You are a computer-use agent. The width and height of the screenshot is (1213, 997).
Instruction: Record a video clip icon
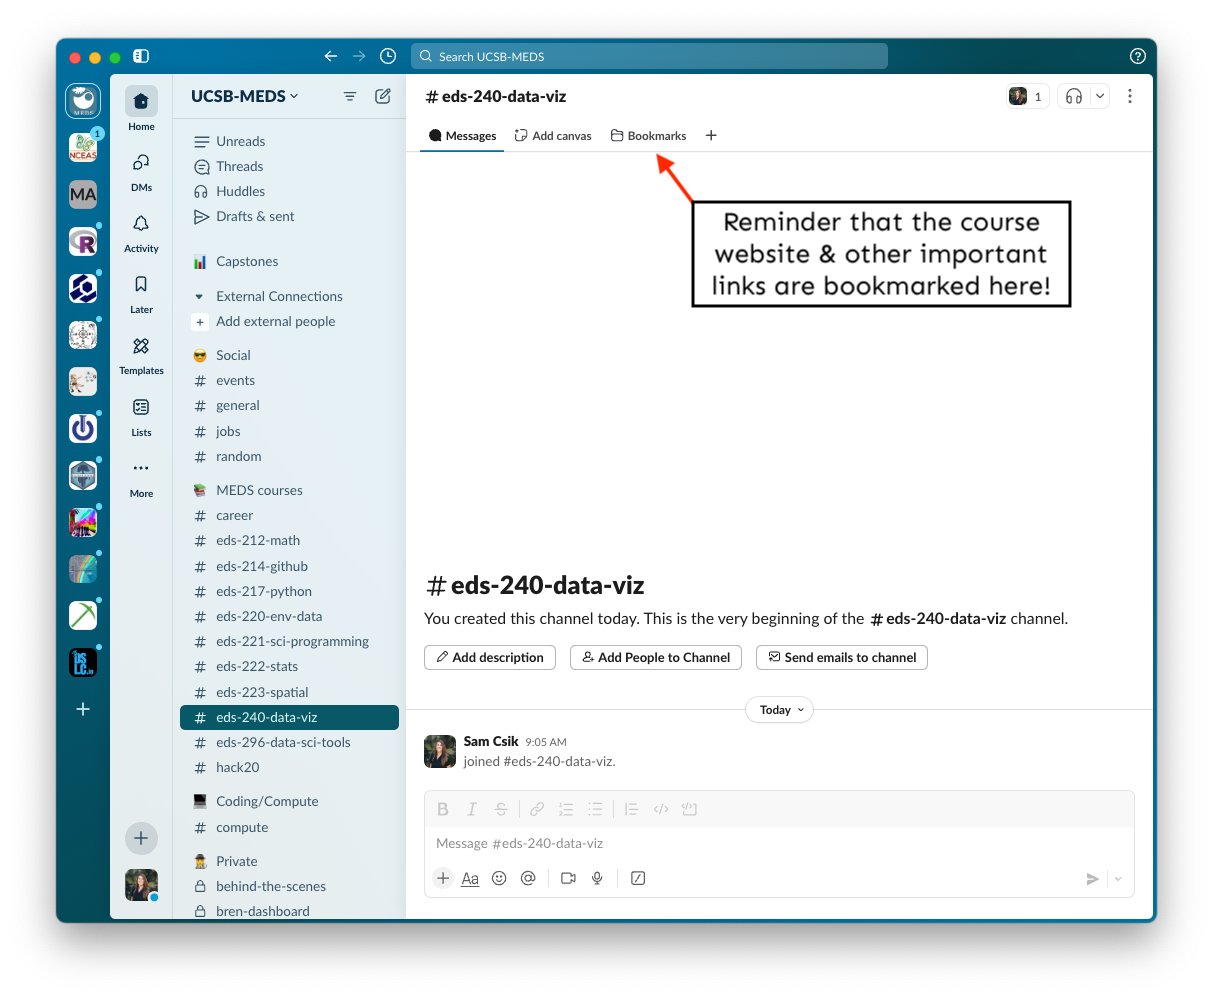click(x=568, y=878)
